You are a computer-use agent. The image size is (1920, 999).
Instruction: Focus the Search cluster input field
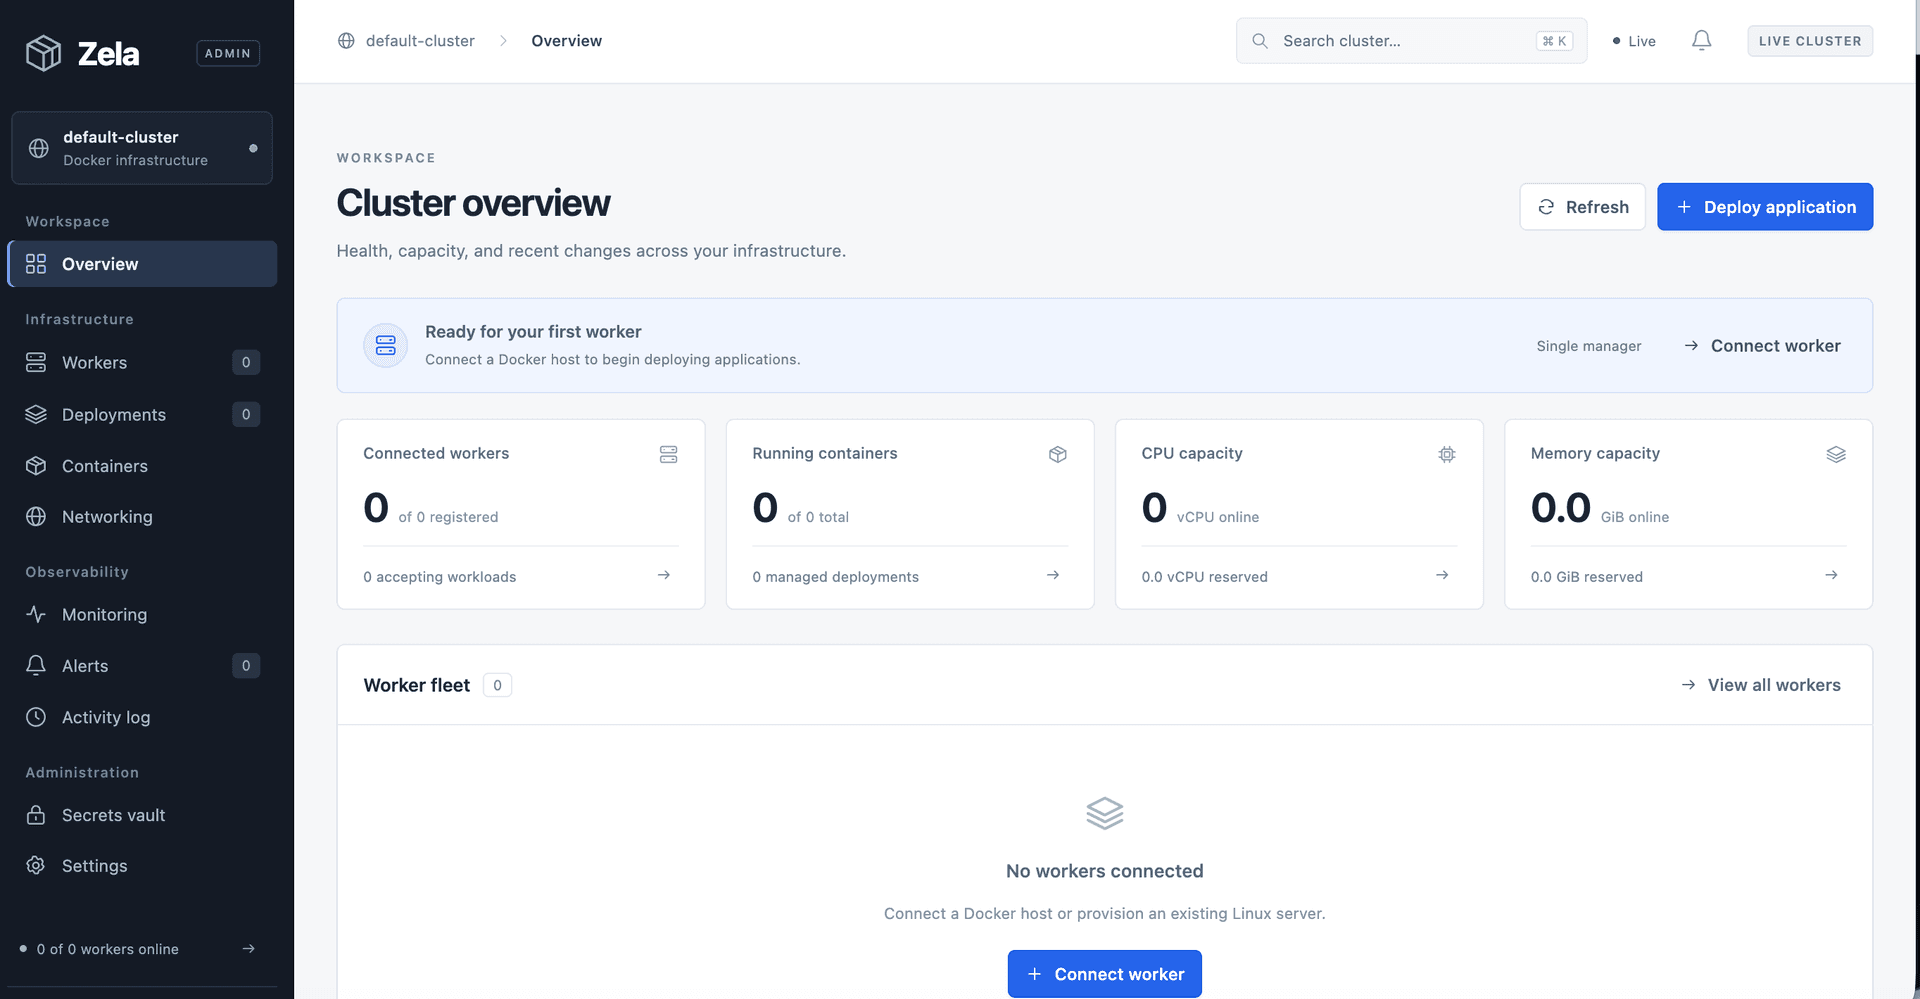click(x=1411, y=41)
